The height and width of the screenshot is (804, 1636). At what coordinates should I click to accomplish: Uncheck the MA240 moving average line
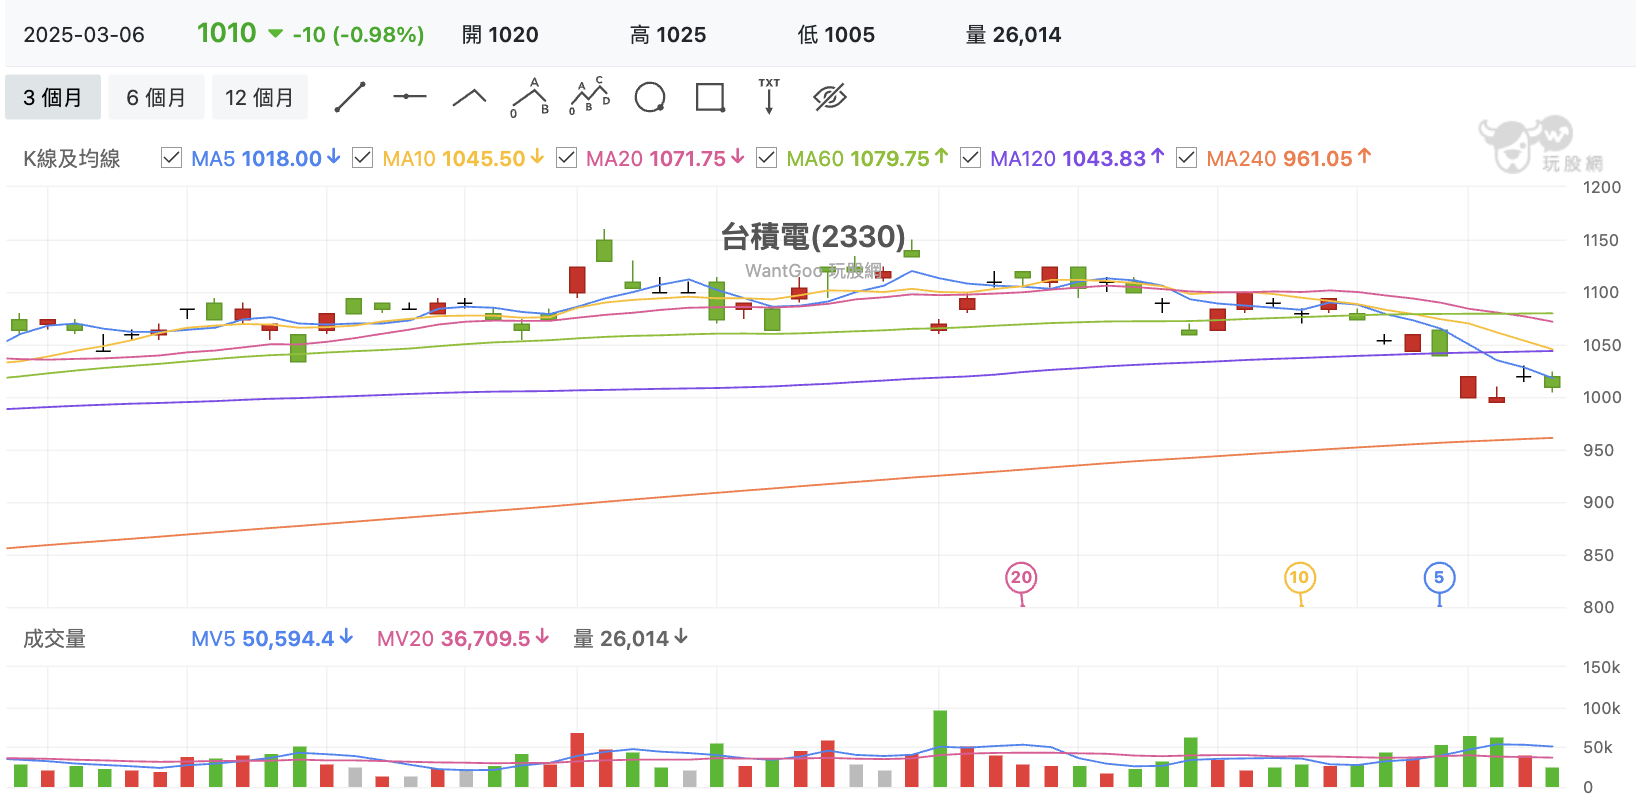pos(1187,158)
